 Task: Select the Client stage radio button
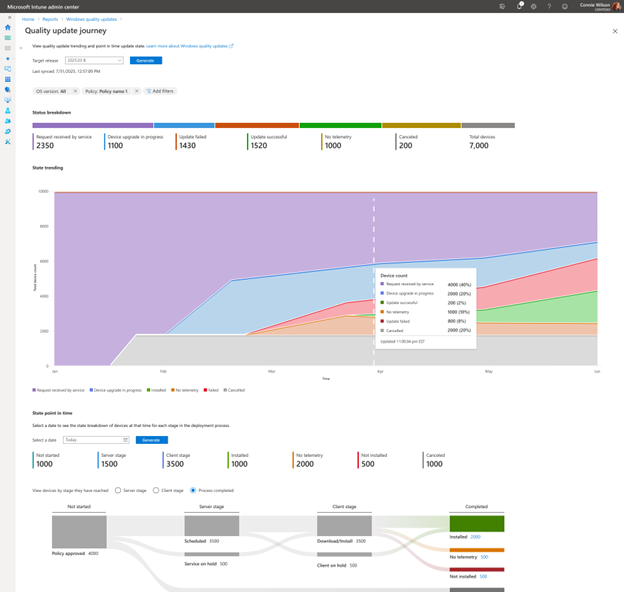(x=156, y=490)
